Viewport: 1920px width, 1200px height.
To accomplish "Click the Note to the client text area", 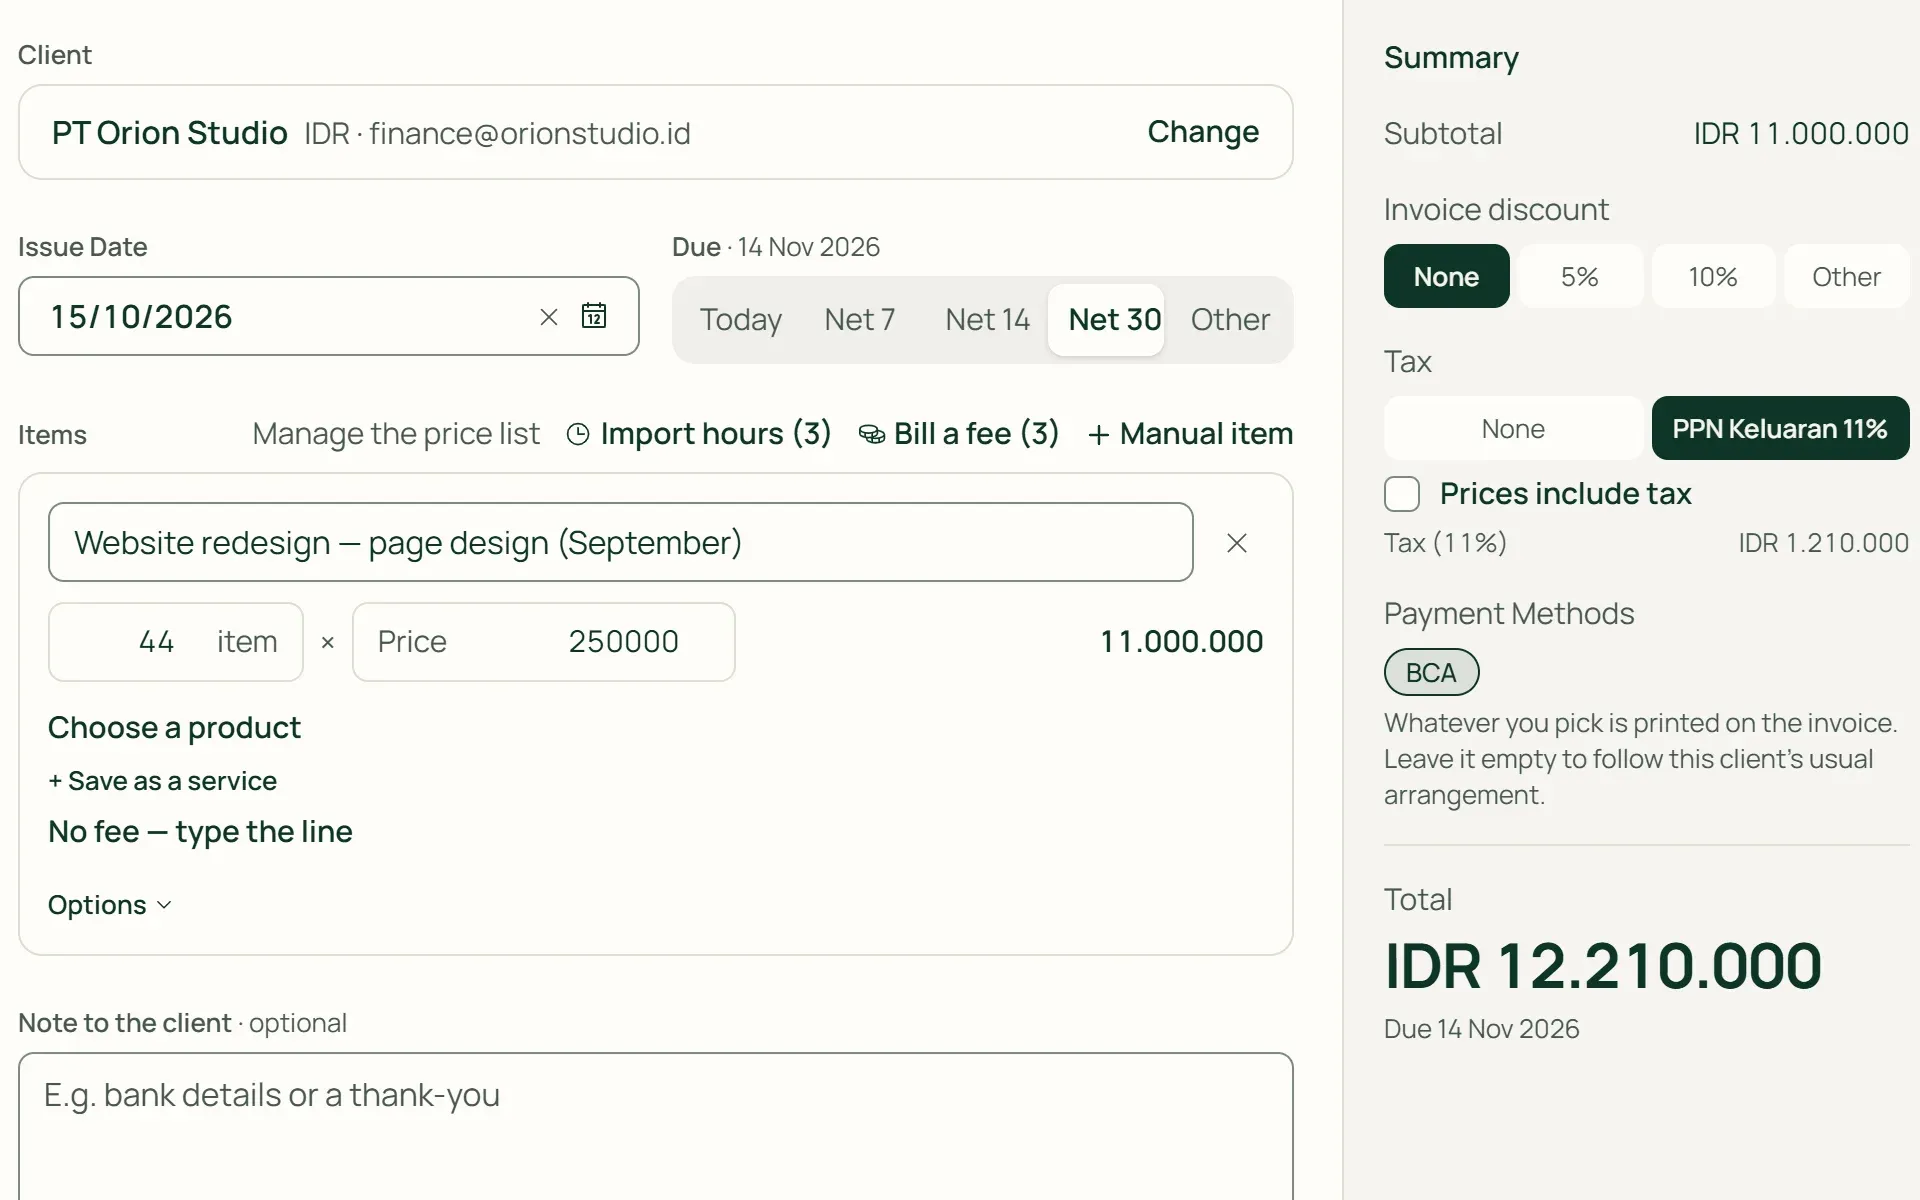I will pos(656,1126).
